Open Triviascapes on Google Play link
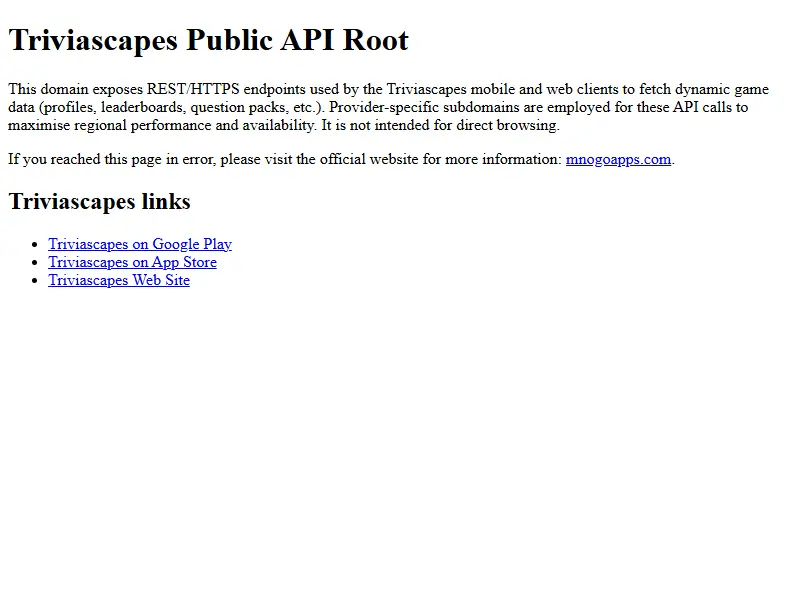Viewport: 800px width, 600px height. coord(140,244)
